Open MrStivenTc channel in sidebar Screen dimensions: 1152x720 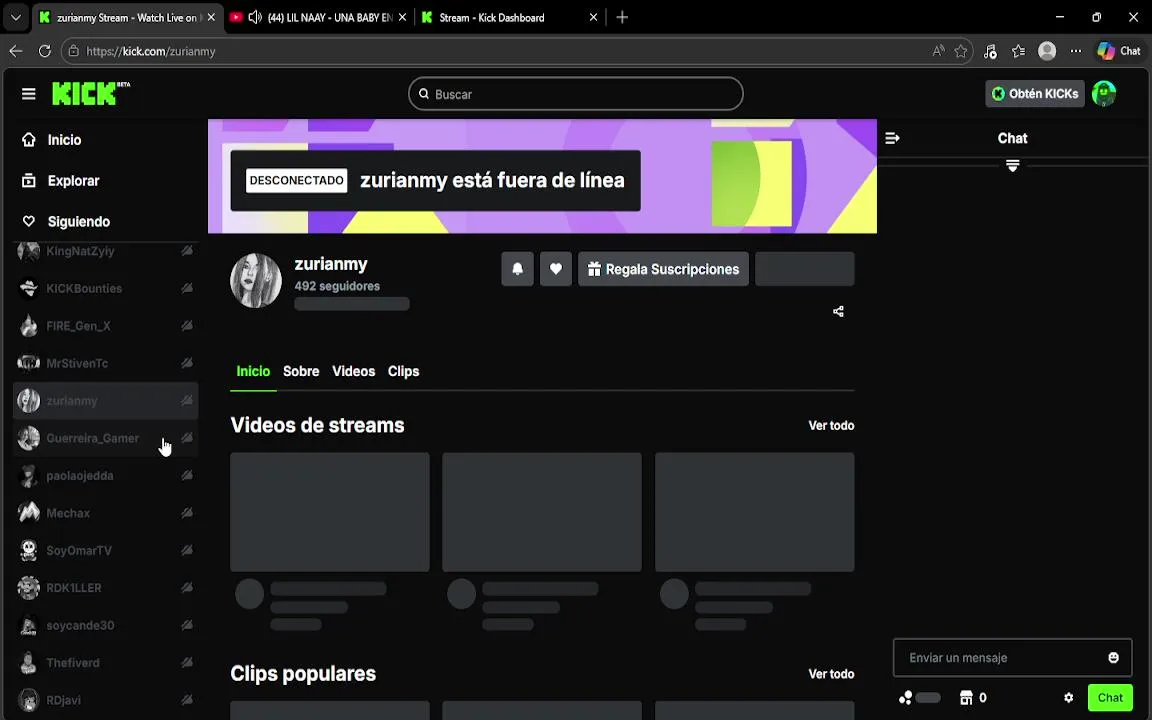(105, 364)
